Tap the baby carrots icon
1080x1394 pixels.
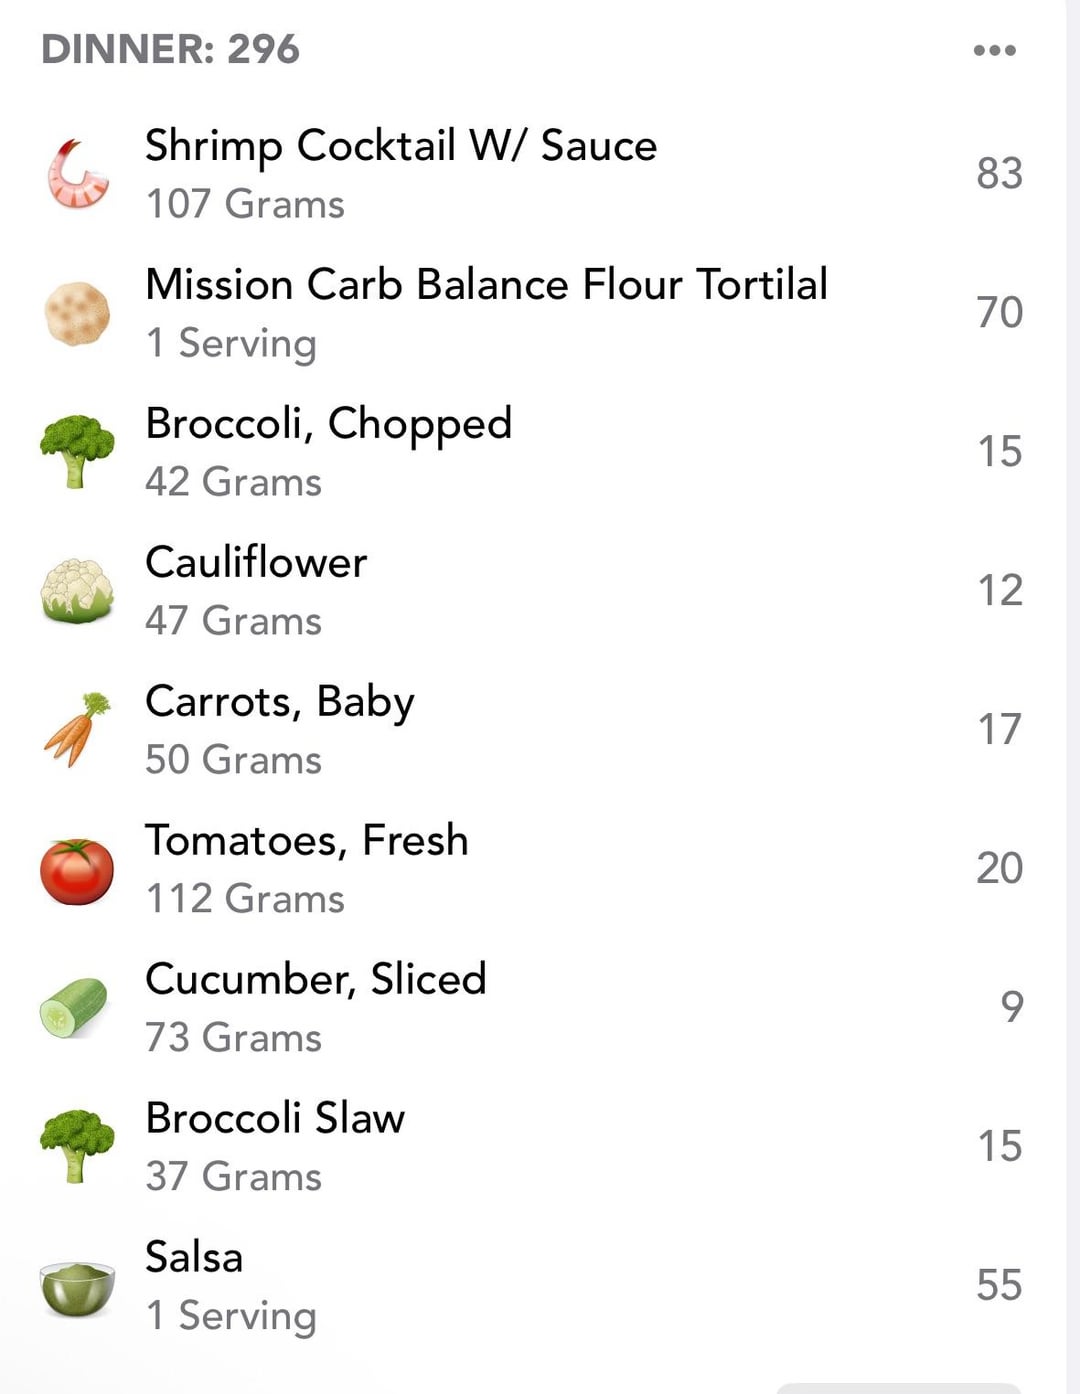click(x=77, y=729)
